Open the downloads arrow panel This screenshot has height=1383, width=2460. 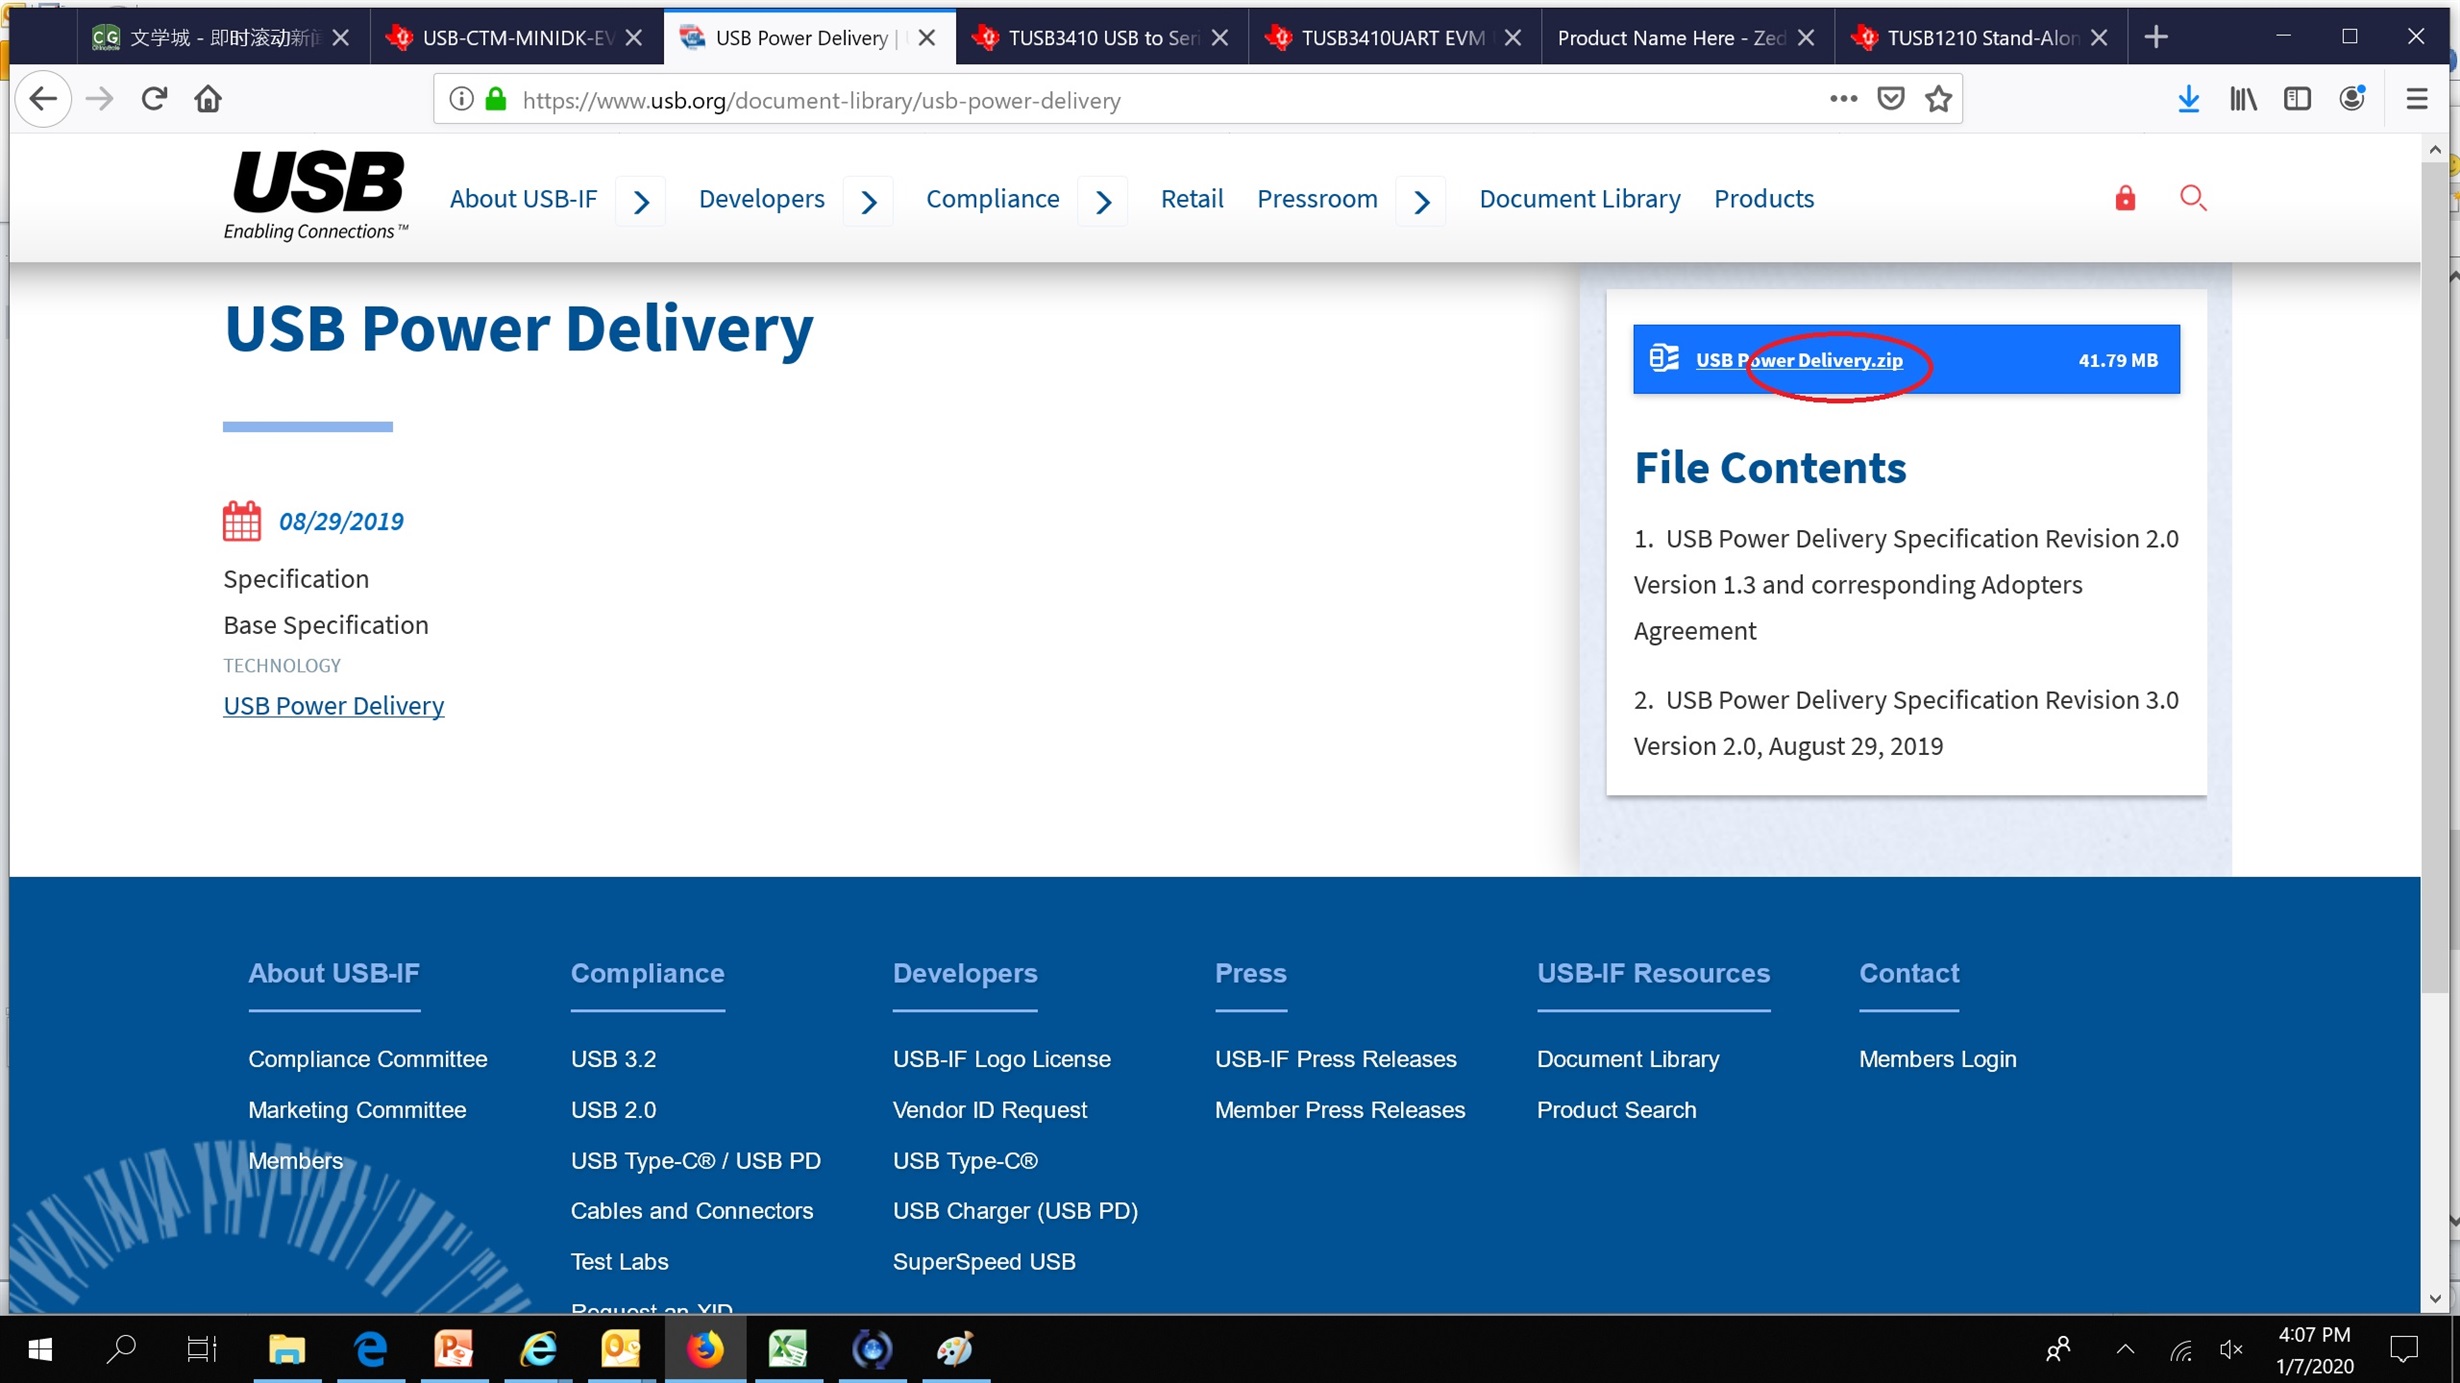pos(2188,99)
